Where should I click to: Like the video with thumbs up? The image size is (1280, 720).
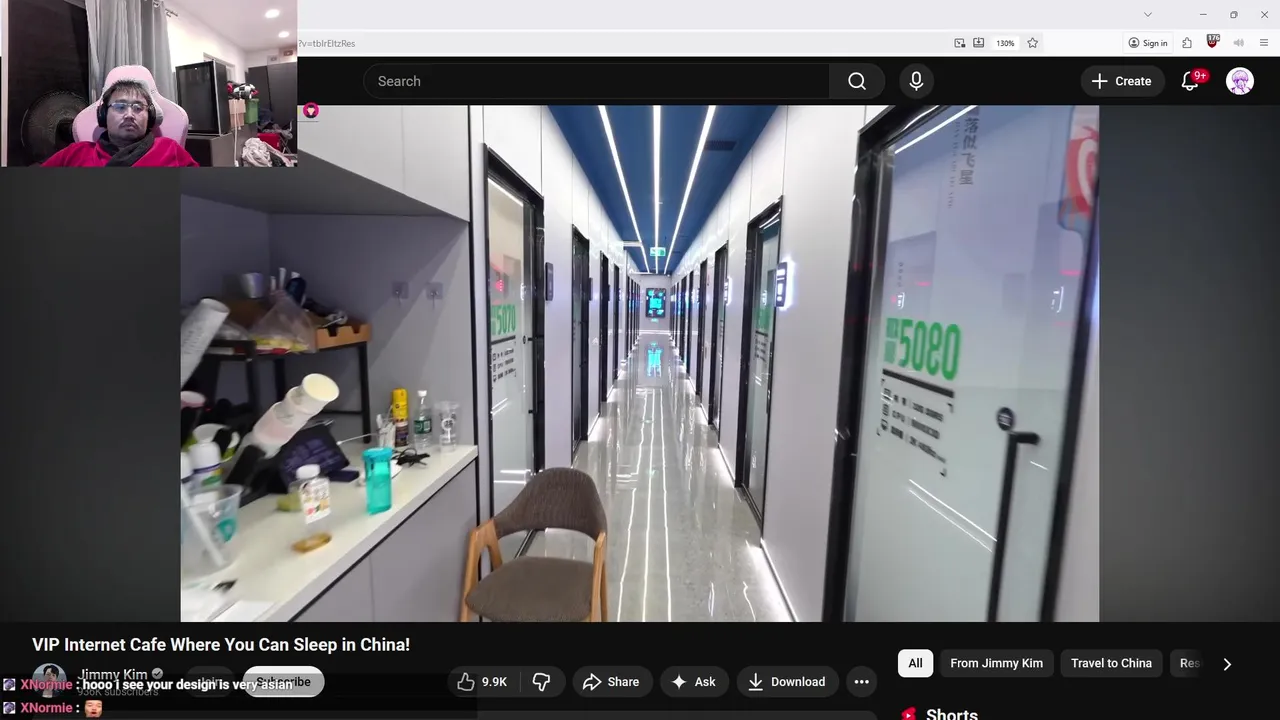coord(481,682)
